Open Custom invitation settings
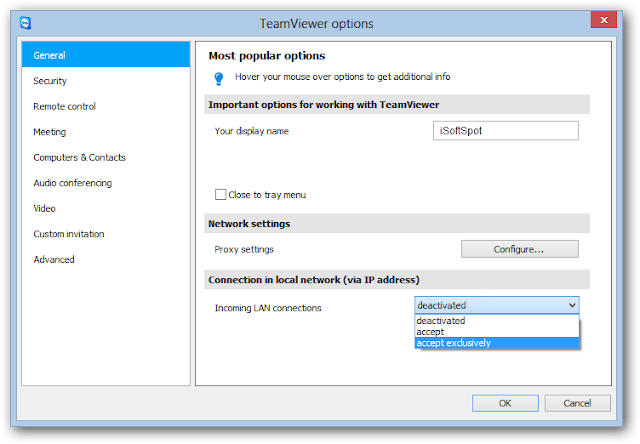This screenshot has width=640, height=444. point(106,234)
